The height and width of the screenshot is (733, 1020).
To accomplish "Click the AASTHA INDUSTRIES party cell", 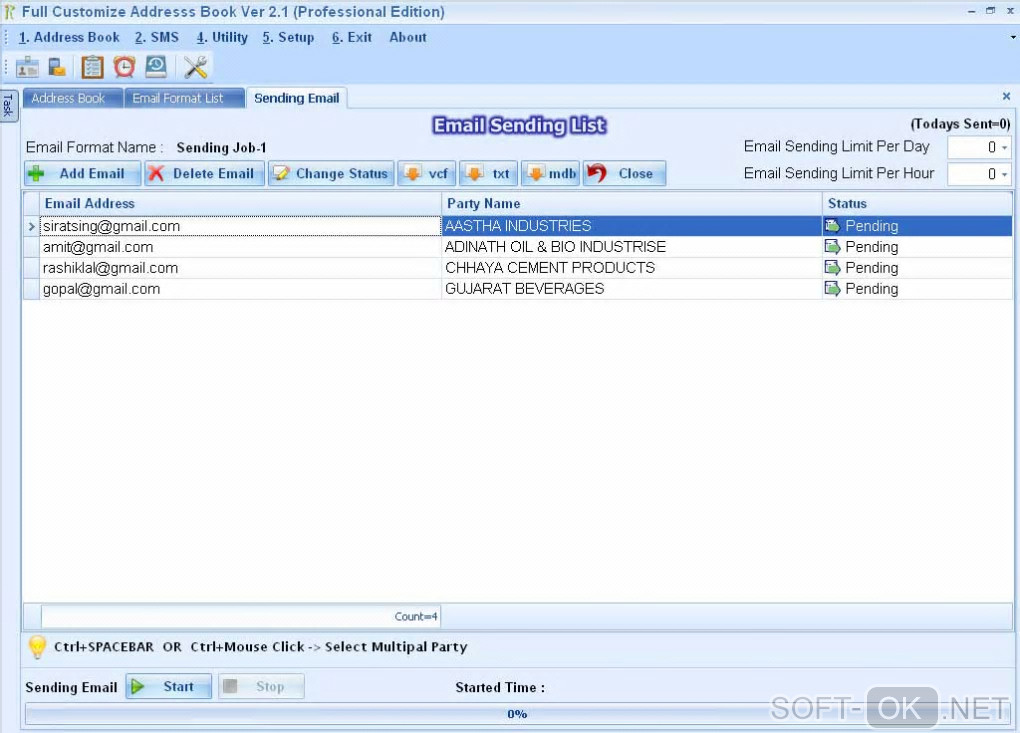I will click(x=632, y=226).
